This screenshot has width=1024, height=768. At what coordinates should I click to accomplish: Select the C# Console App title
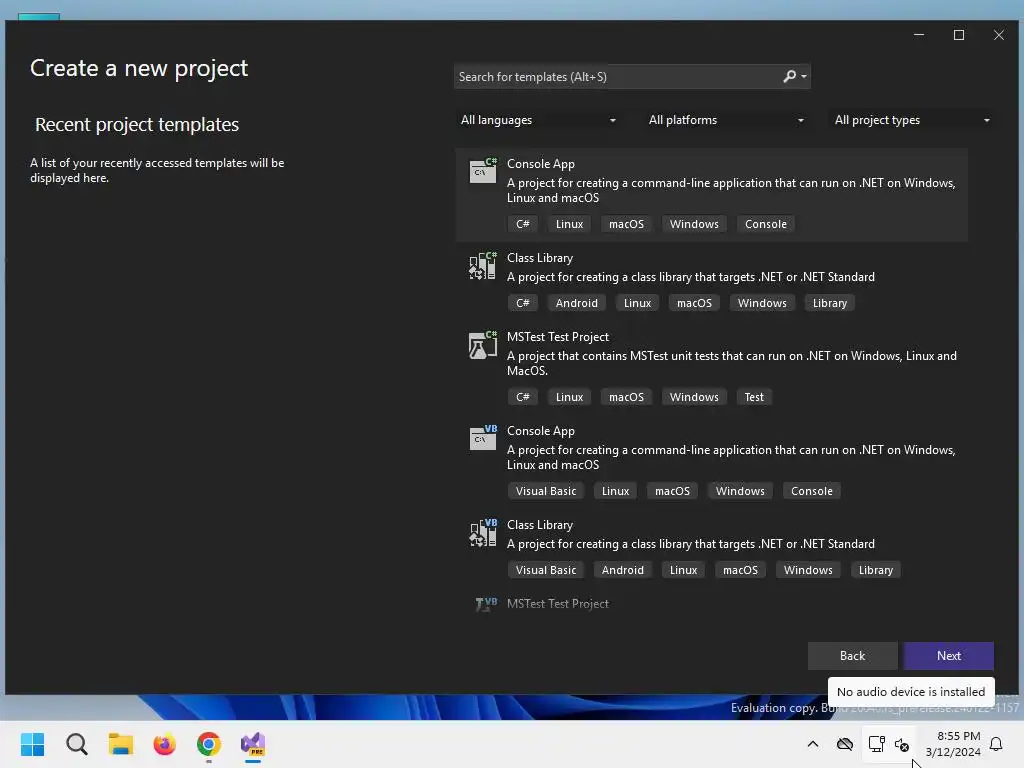pyautogui.click(x=541, y=164)
